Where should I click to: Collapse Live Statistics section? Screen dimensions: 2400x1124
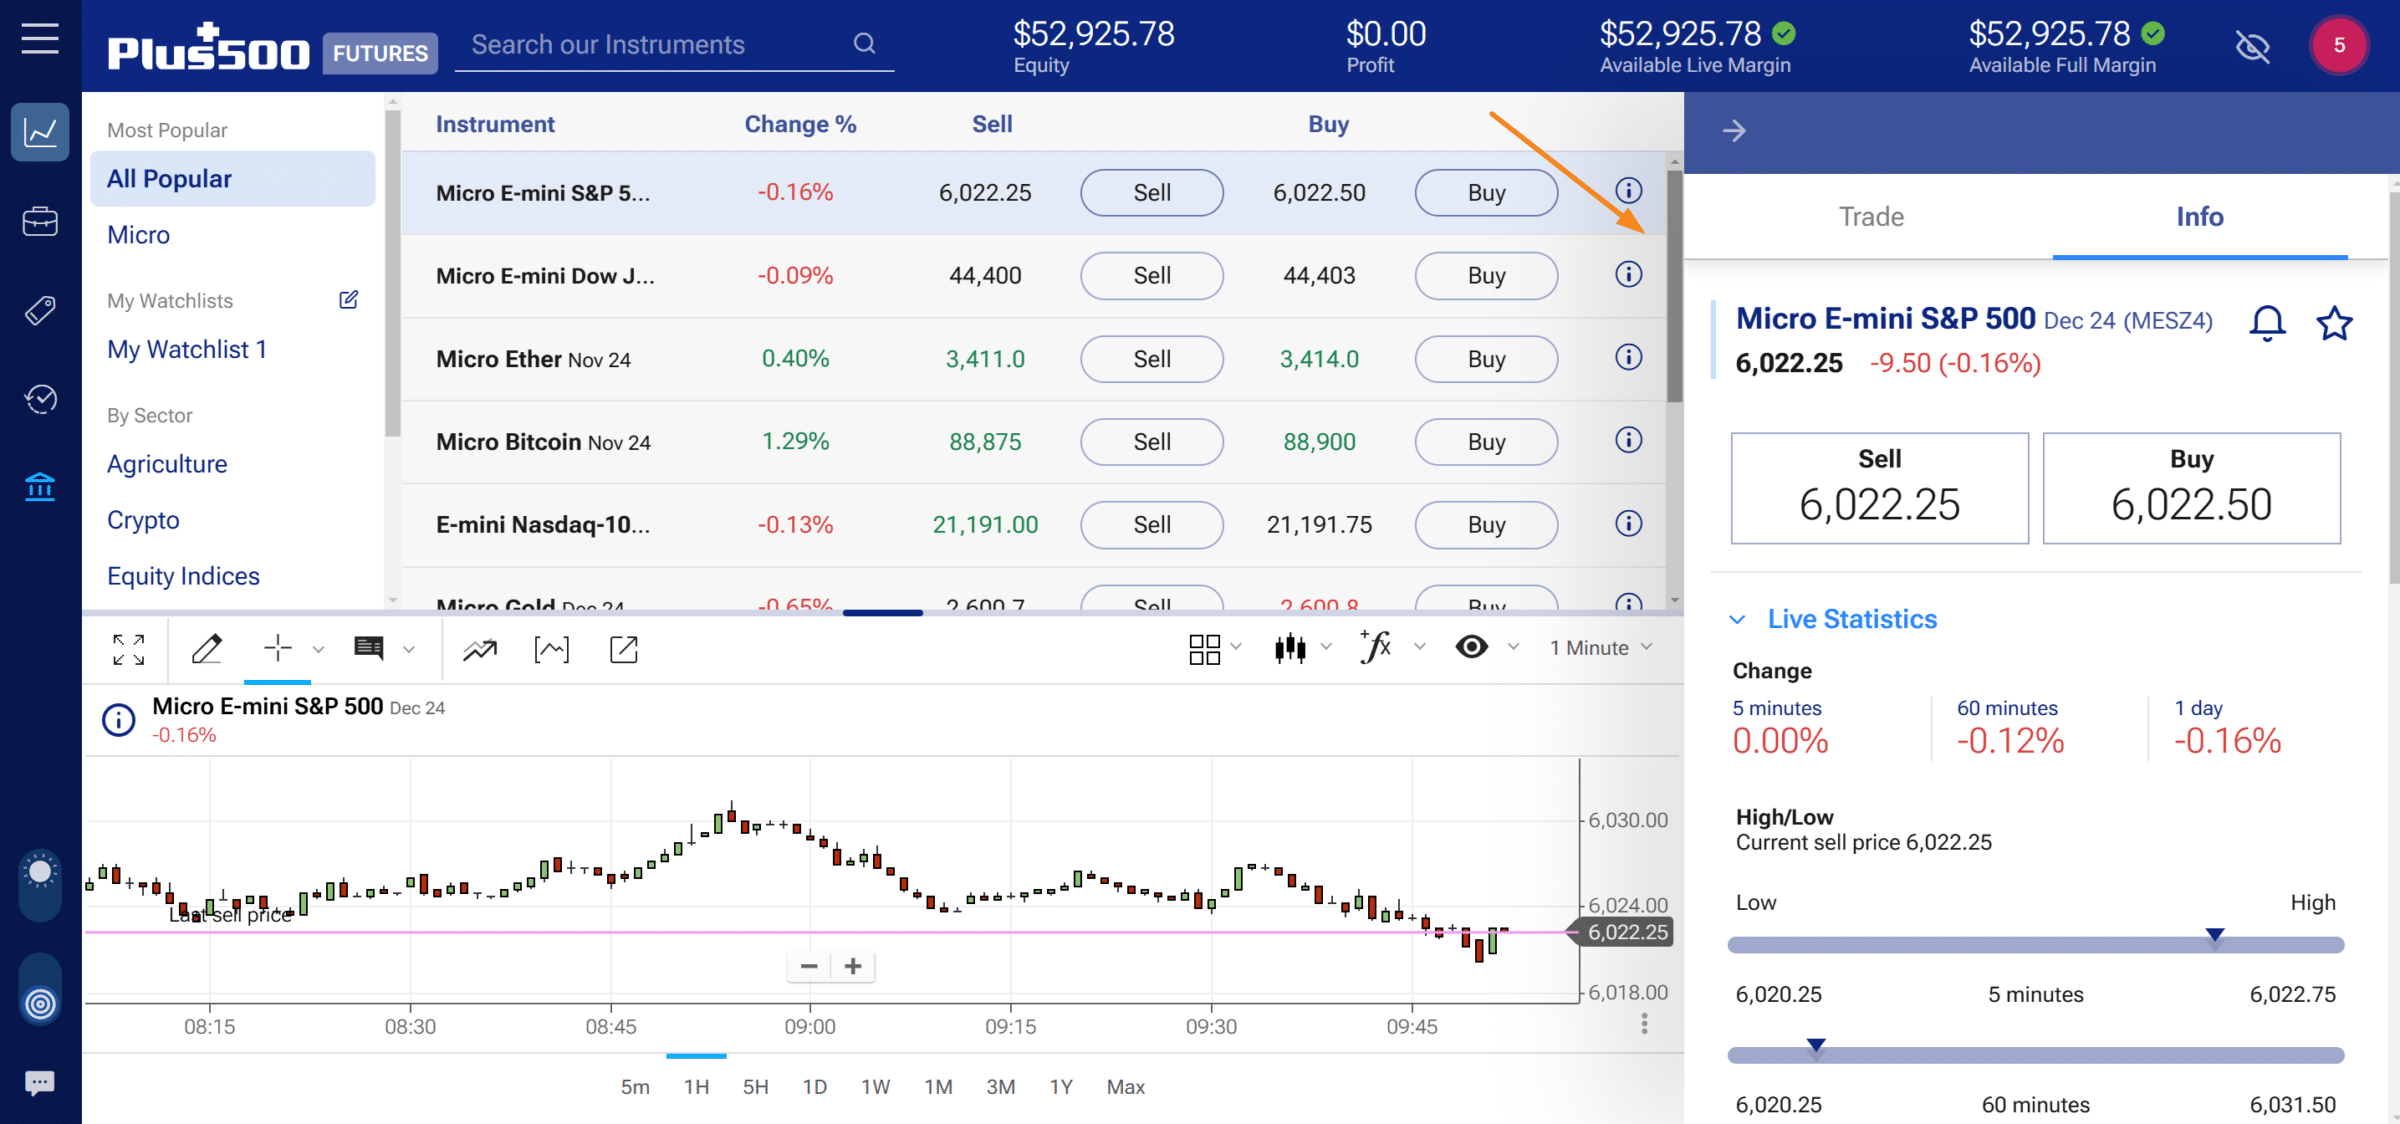(x=1737, y=620)
